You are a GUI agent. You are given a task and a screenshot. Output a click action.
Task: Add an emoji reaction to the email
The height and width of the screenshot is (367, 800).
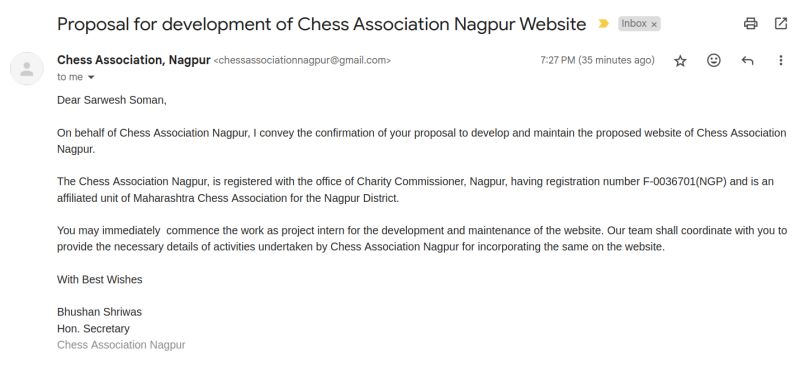[x=714, y=61]
